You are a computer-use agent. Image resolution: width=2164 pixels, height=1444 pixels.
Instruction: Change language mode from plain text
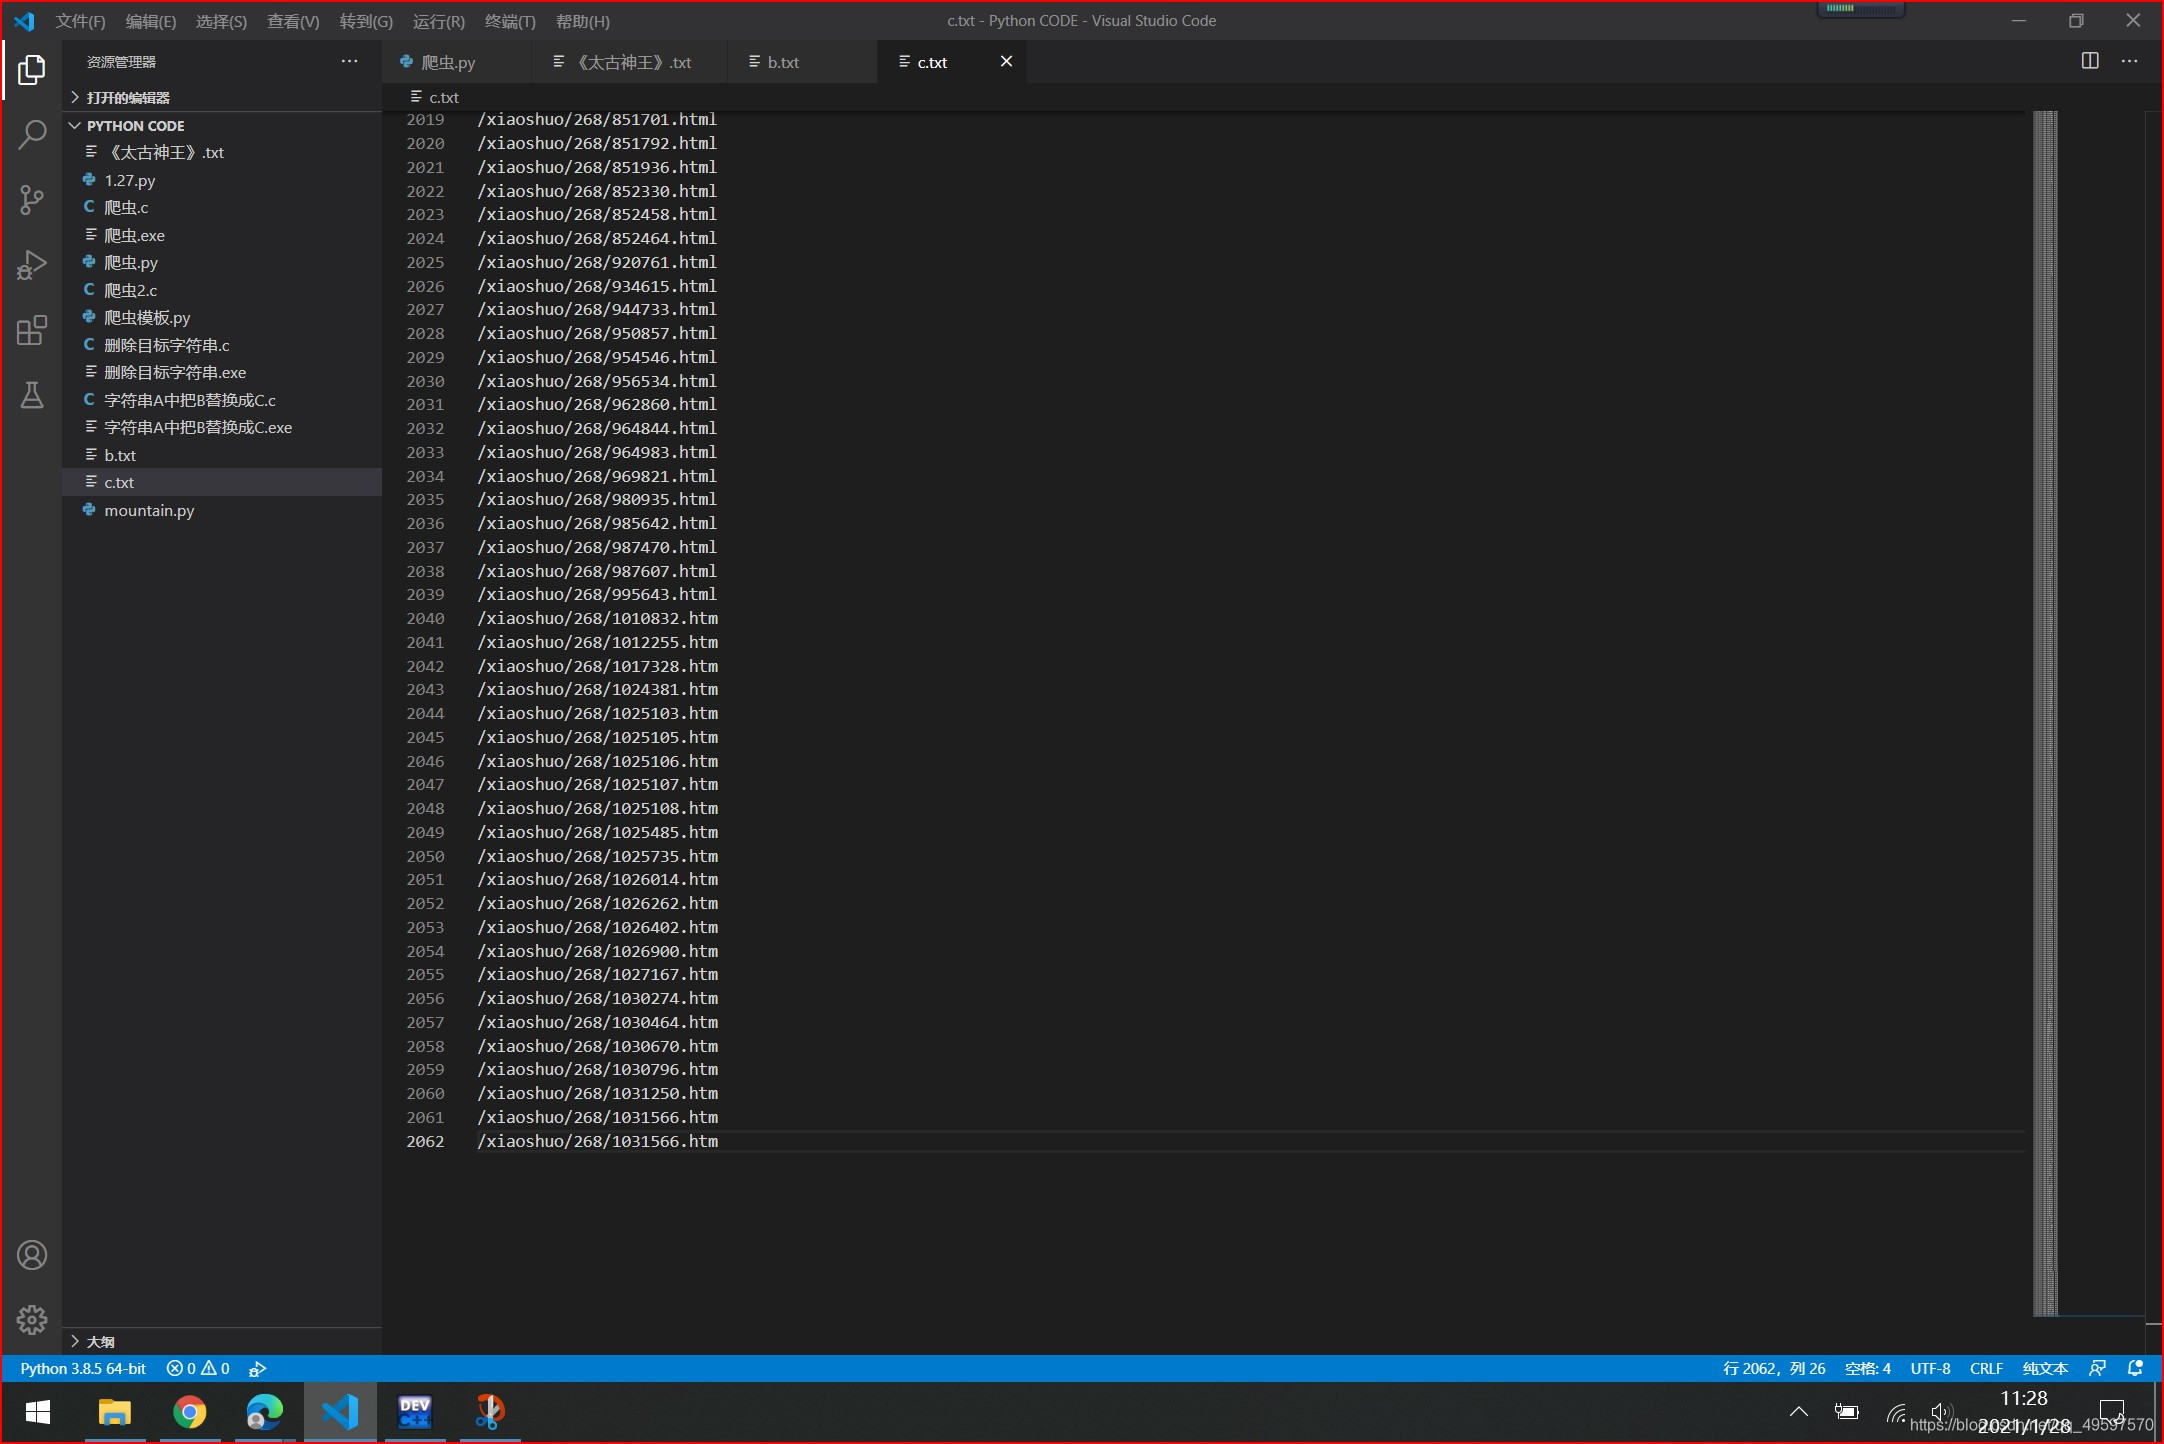click(2045, 1369)
